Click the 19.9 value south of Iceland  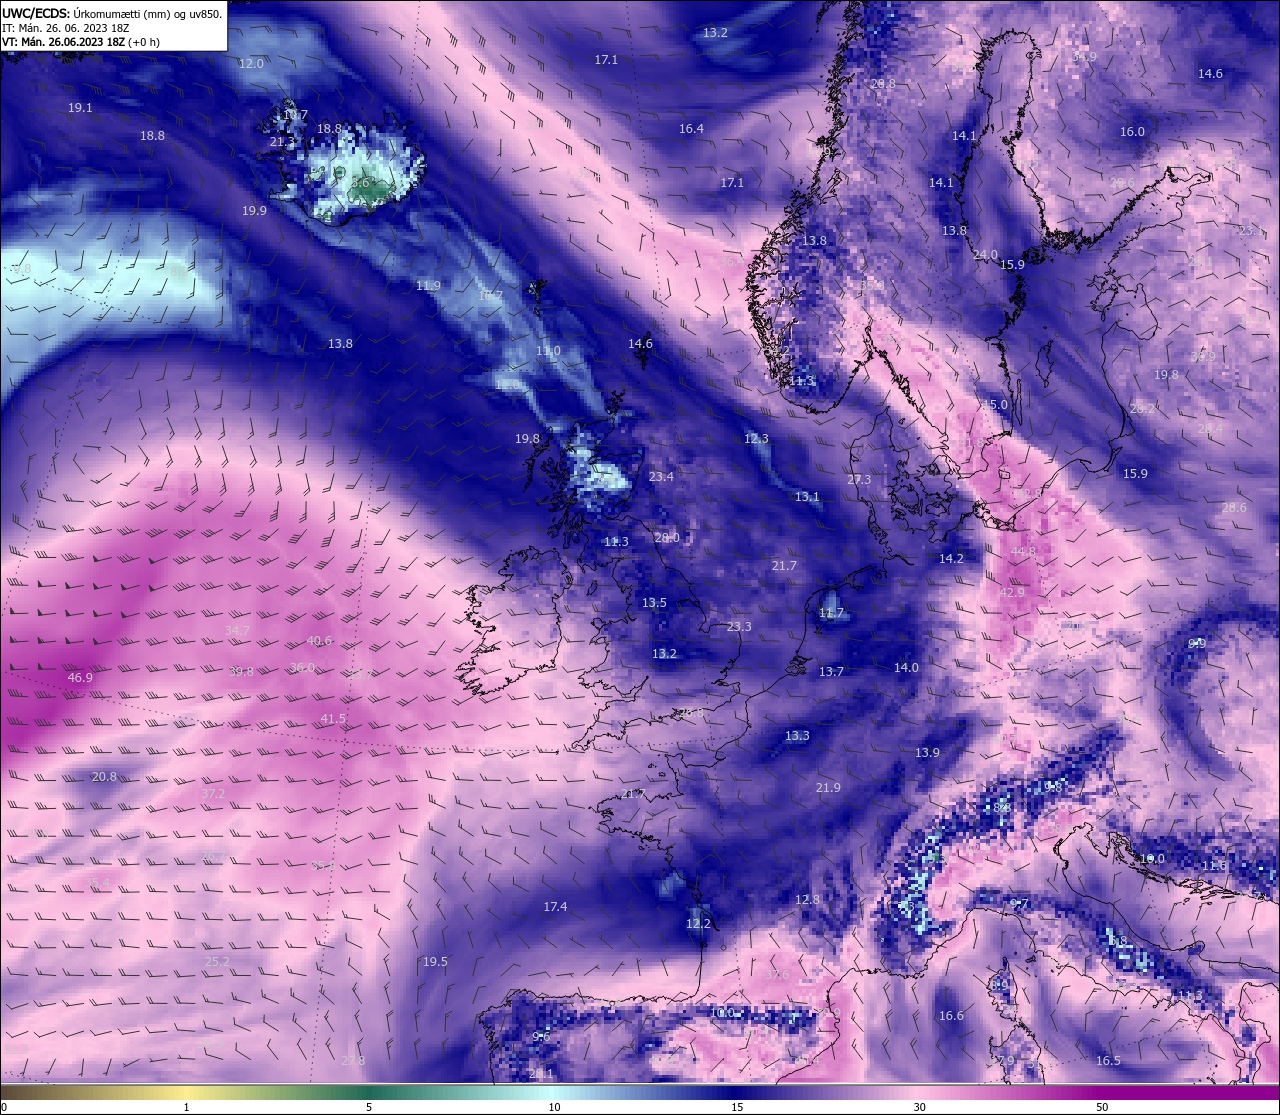pyautogui.click(x=254, y=211)
